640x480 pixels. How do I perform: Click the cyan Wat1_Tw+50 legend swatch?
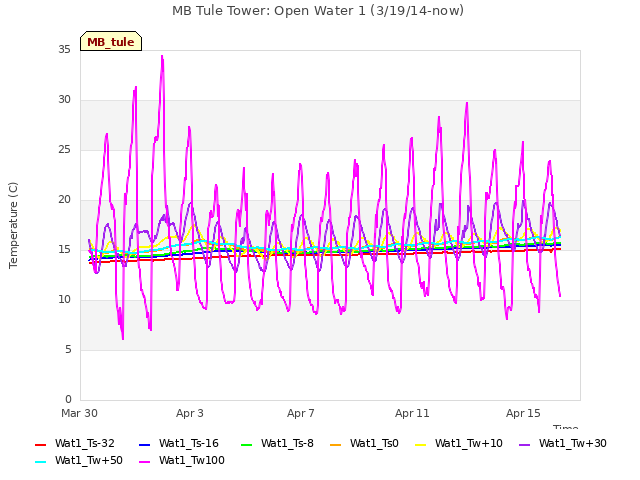click(x=40, y=462)
